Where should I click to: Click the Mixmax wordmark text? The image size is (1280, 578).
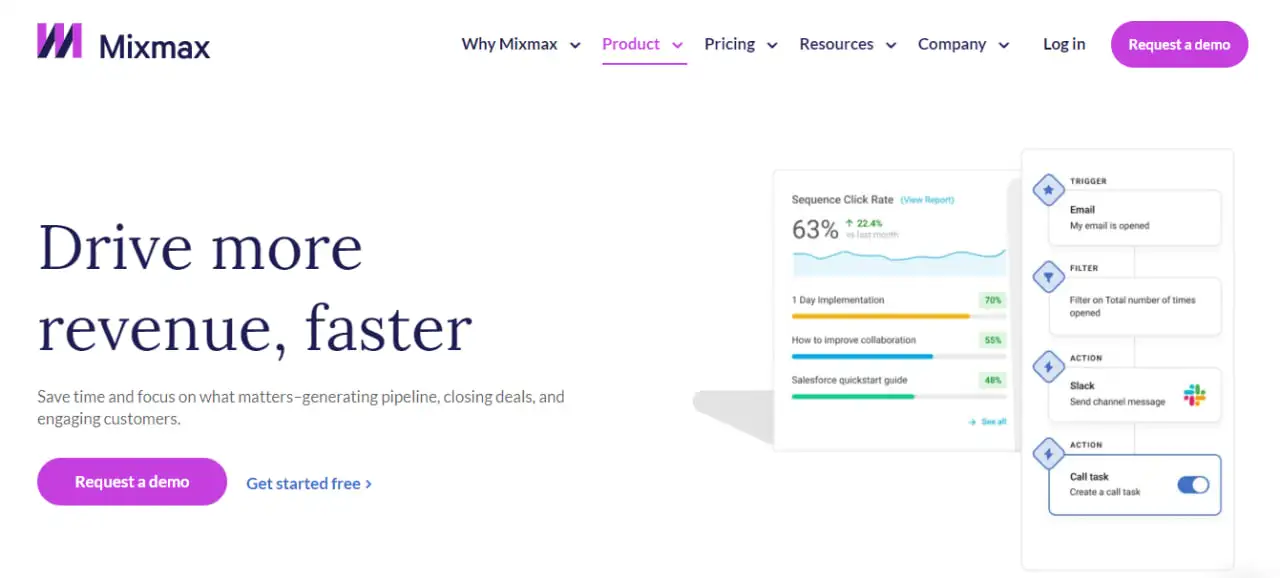click(x=155, y=46)
